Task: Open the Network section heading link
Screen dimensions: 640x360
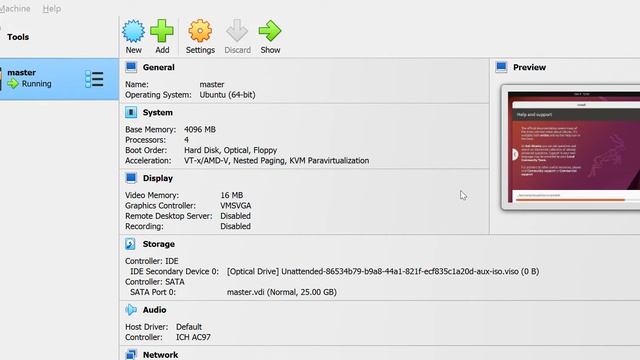Action: (160, 355)
